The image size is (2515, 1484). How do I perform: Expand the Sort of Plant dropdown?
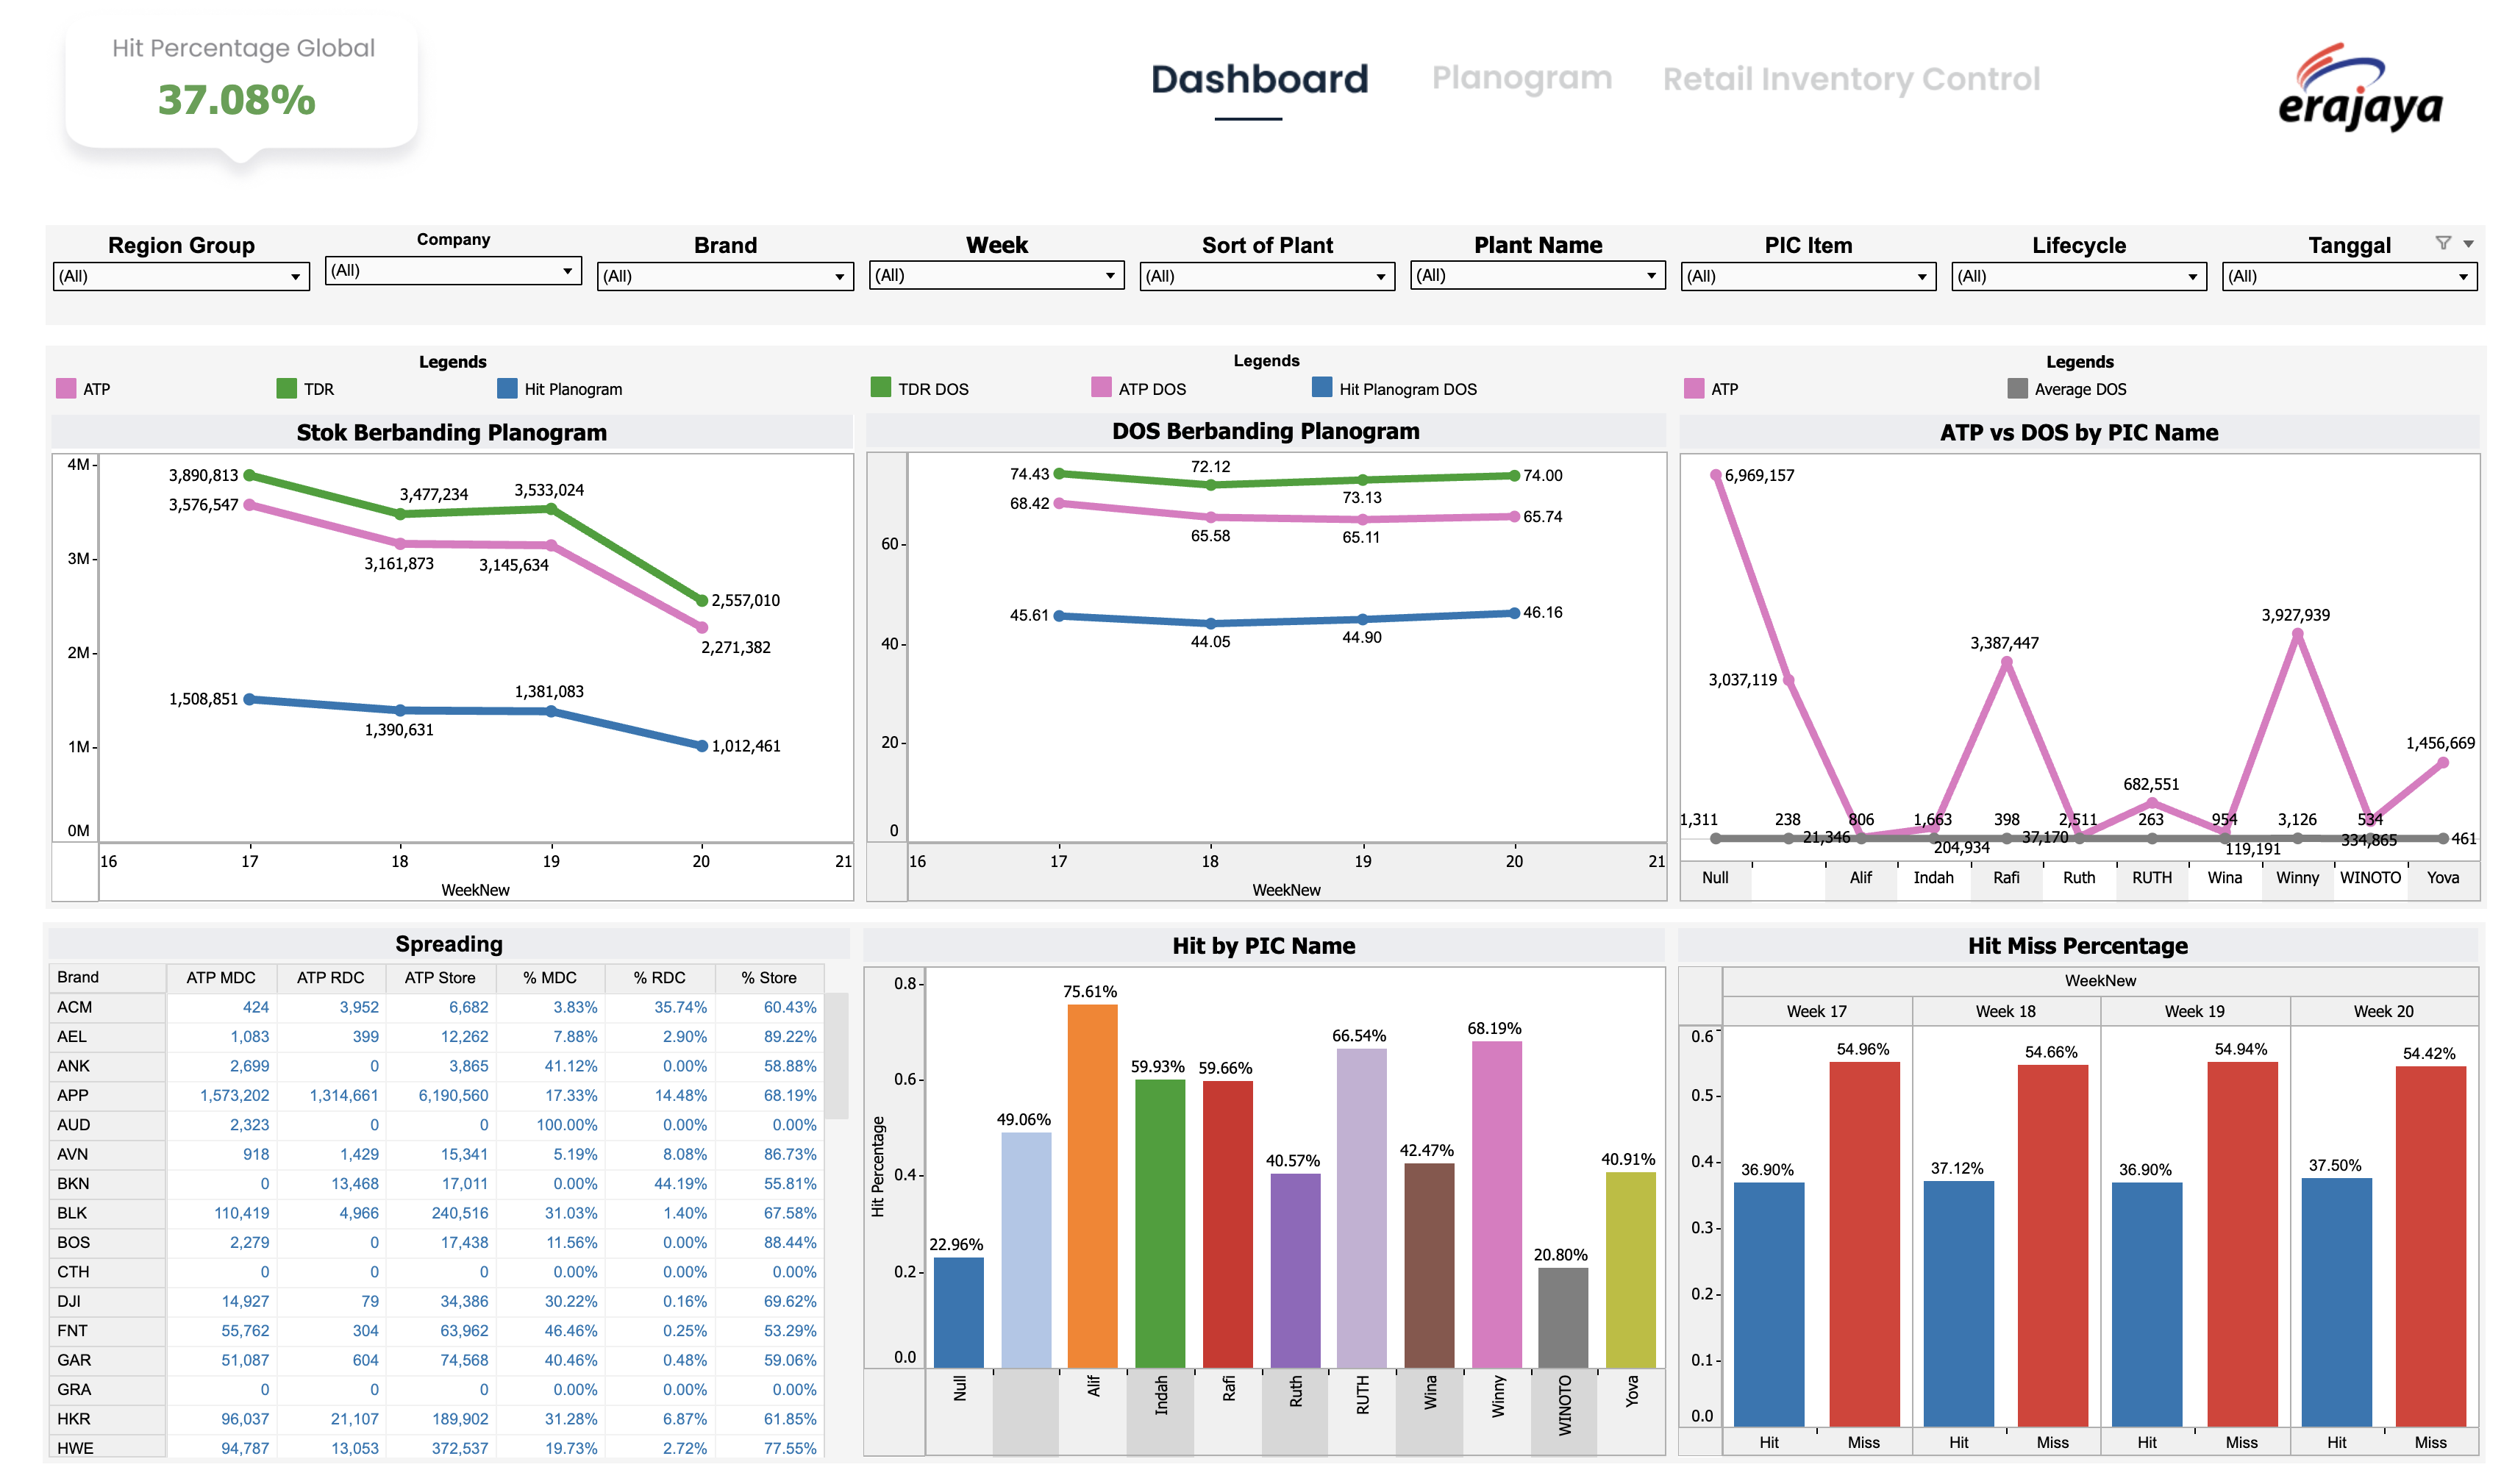(1267, 277)
